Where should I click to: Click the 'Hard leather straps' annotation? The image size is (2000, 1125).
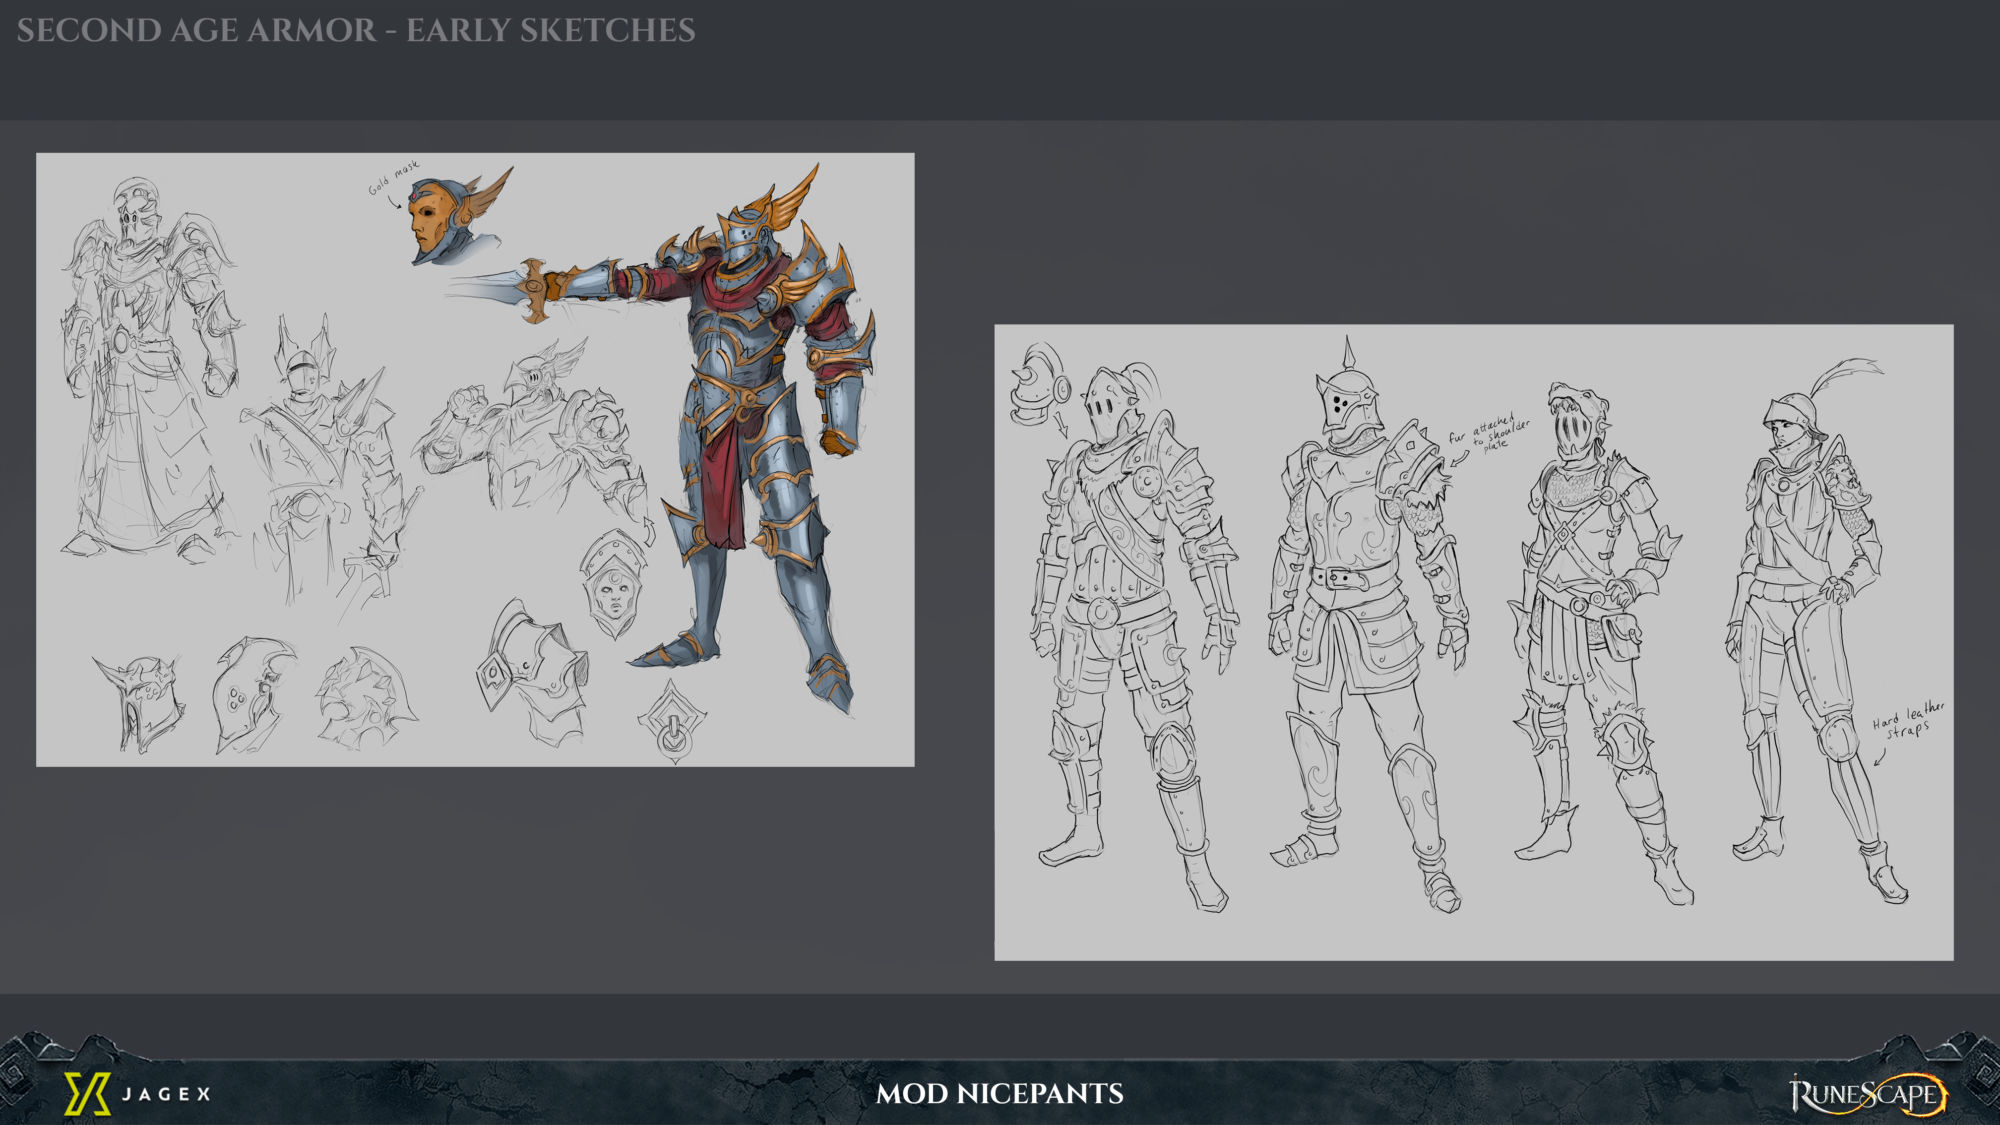point(1908,721)
